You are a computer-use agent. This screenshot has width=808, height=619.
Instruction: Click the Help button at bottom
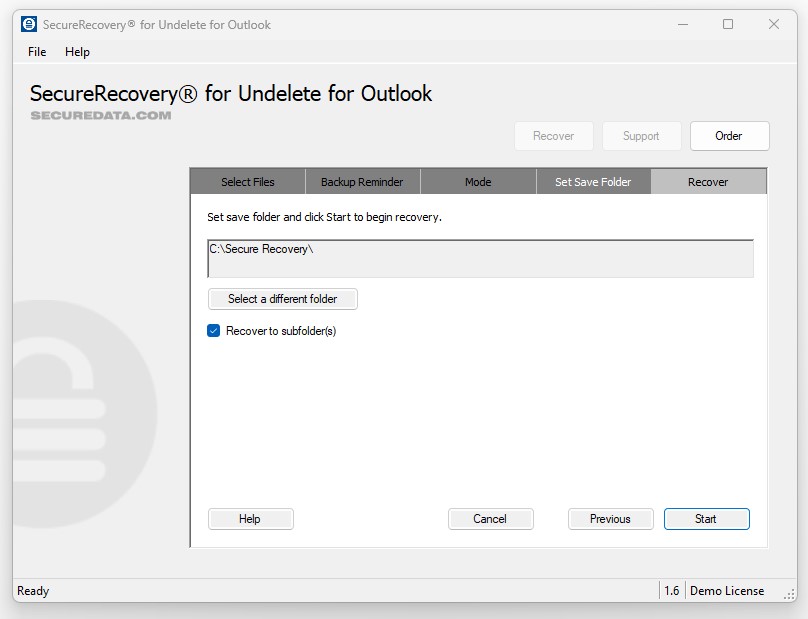coord(250,519)
